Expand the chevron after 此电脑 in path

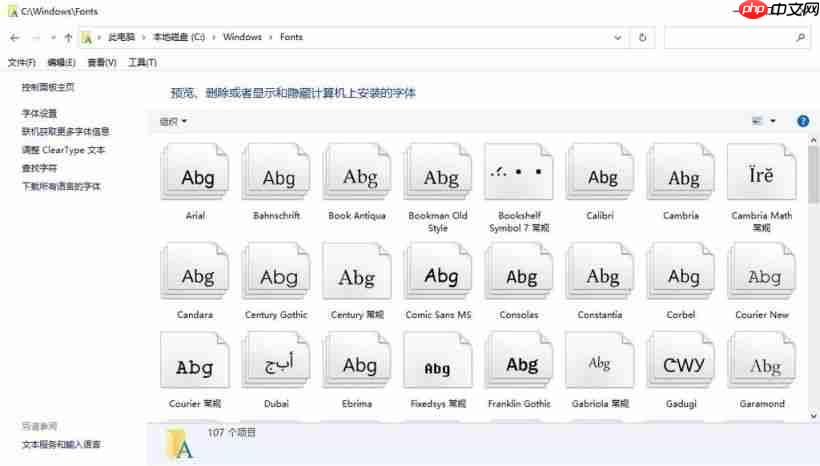point(144,37)
